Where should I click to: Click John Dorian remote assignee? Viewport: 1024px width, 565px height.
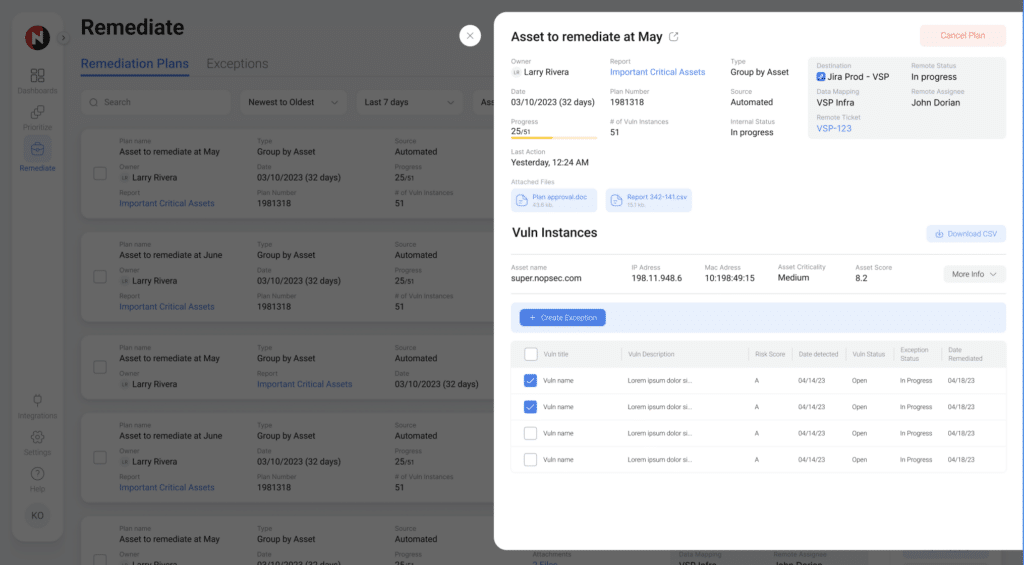tap(936, 103)
